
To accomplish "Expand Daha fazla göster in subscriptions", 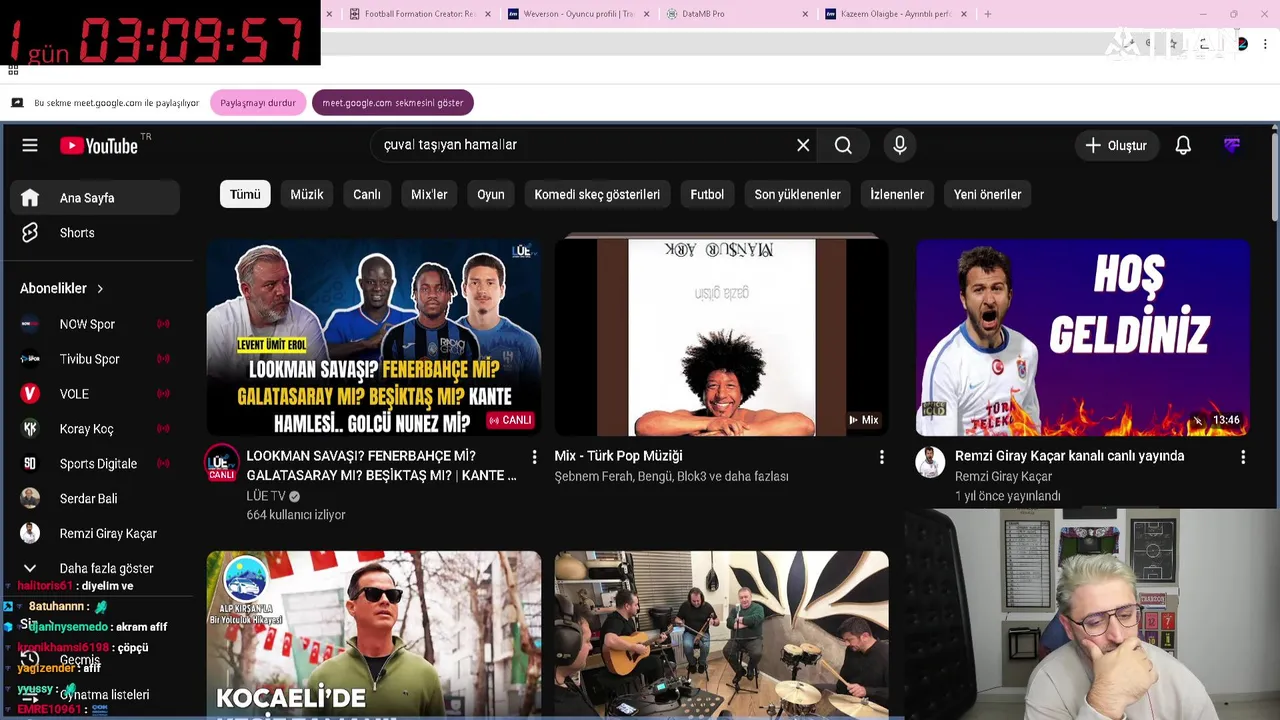I will point(95,568).
